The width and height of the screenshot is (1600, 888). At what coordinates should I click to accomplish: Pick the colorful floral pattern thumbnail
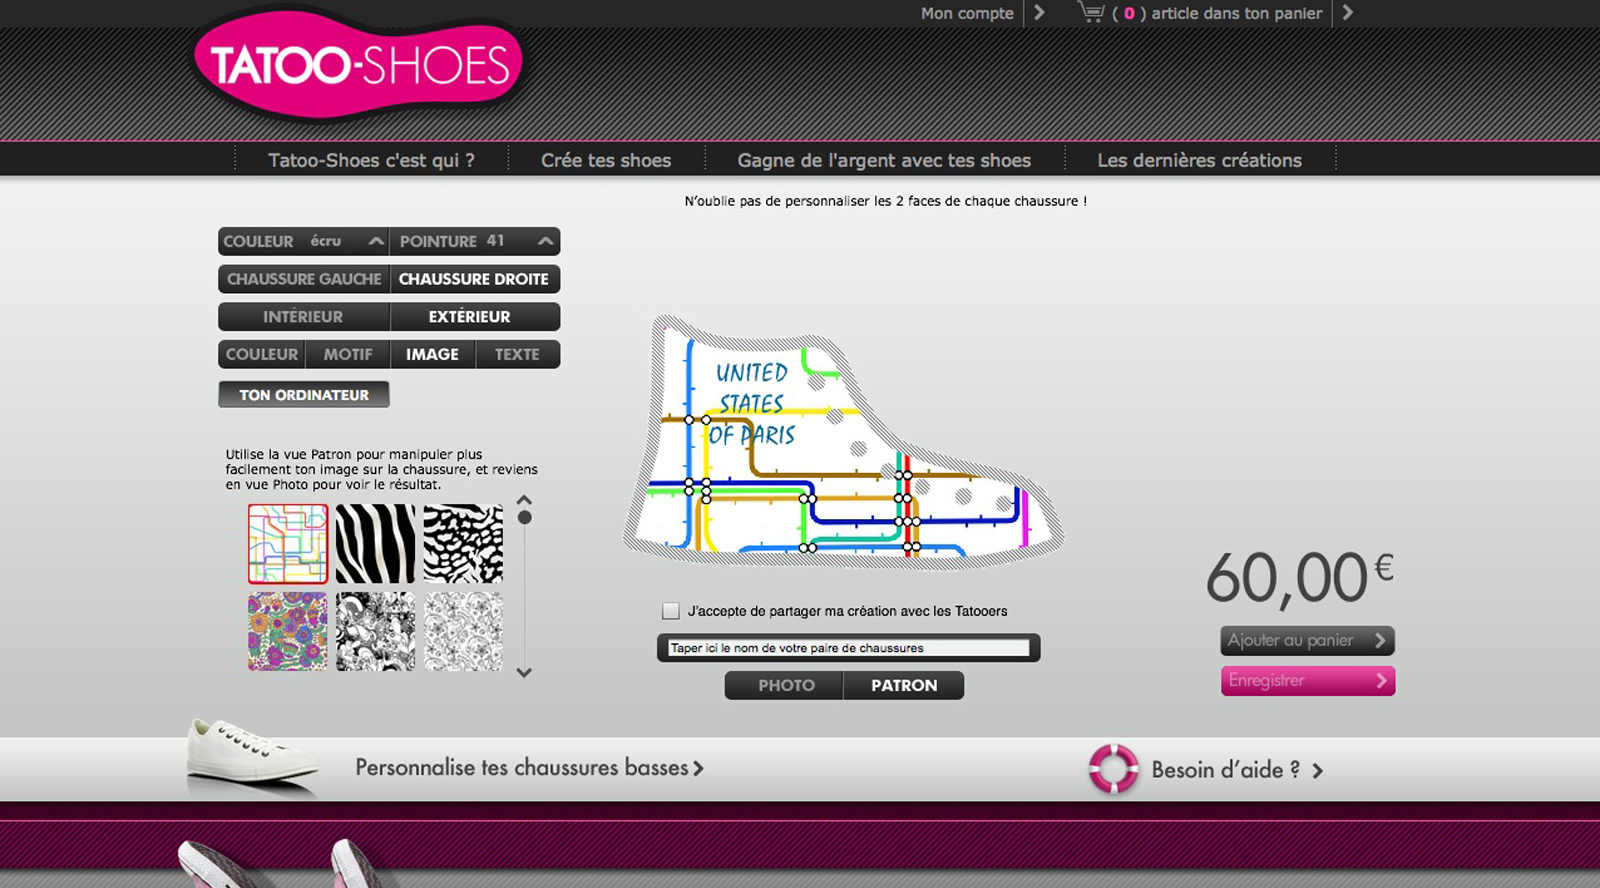(x=288, y=631)
